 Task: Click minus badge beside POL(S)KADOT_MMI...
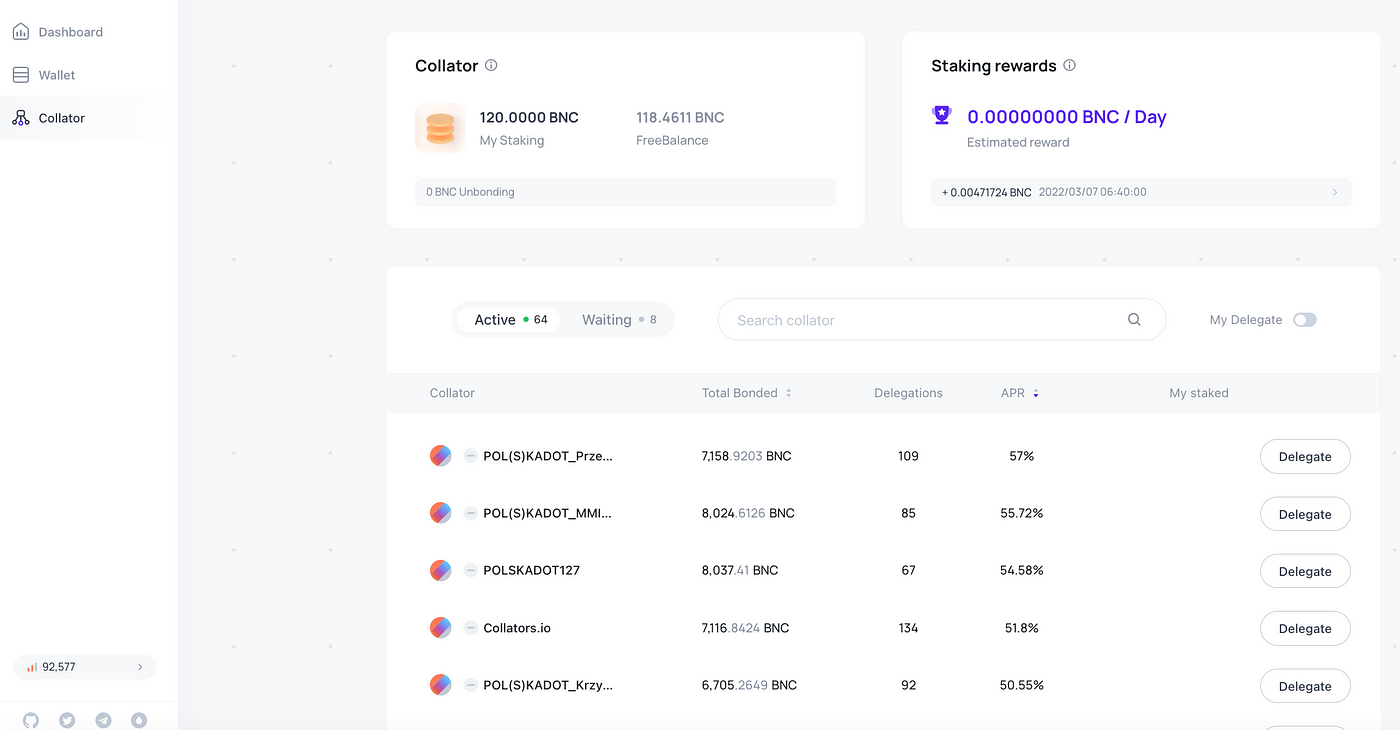tap(471, 513)
